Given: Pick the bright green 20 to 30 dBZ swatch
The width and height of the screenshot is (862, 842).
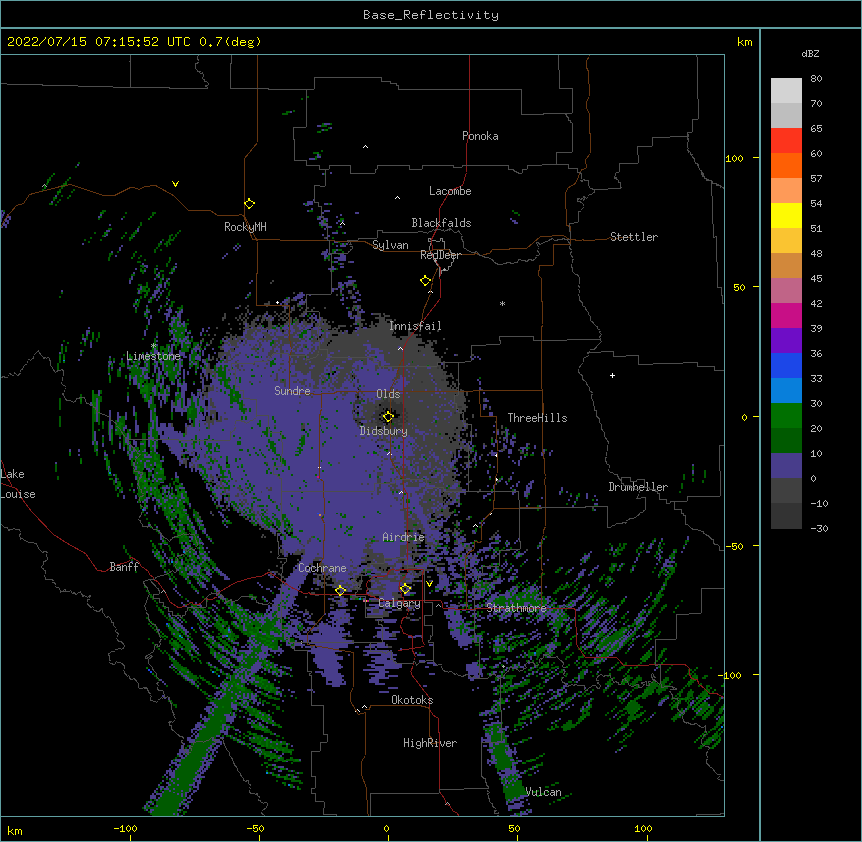Looking at the screenshot, I should pyautogui.click(x=786, y=416).
